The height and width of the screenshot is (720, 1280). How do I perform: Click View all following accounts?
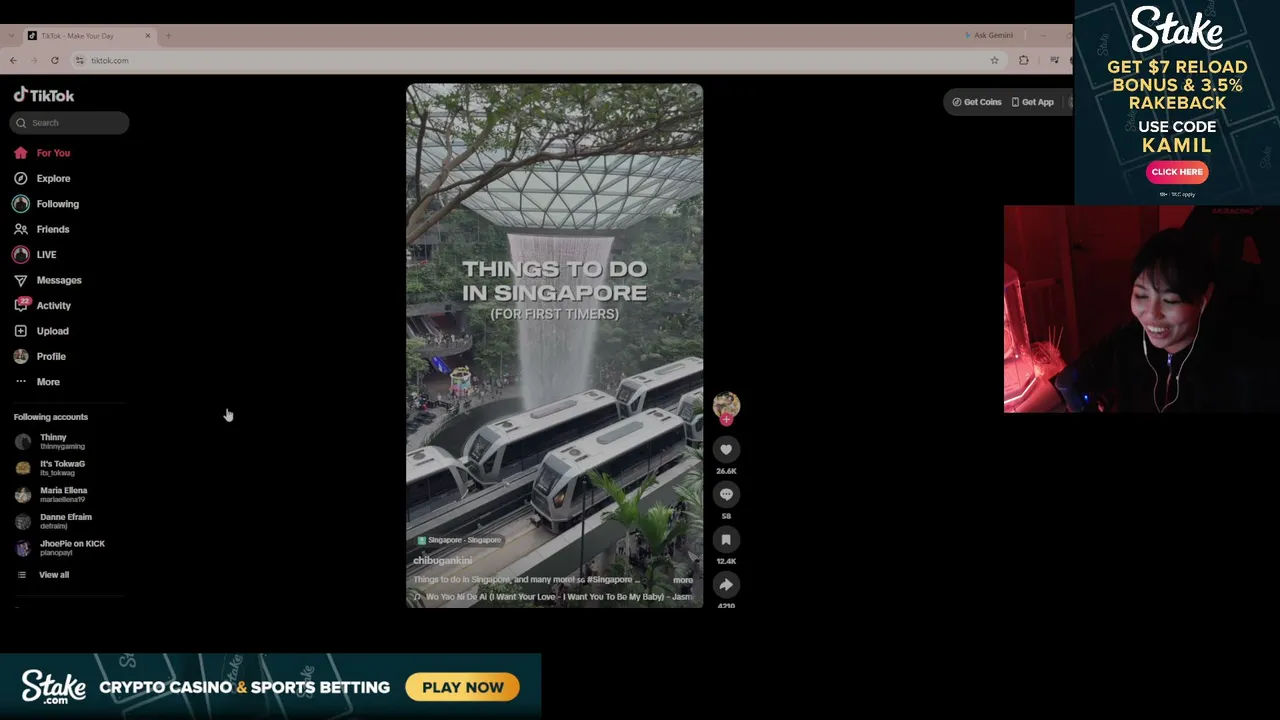(x=54, y=575)
